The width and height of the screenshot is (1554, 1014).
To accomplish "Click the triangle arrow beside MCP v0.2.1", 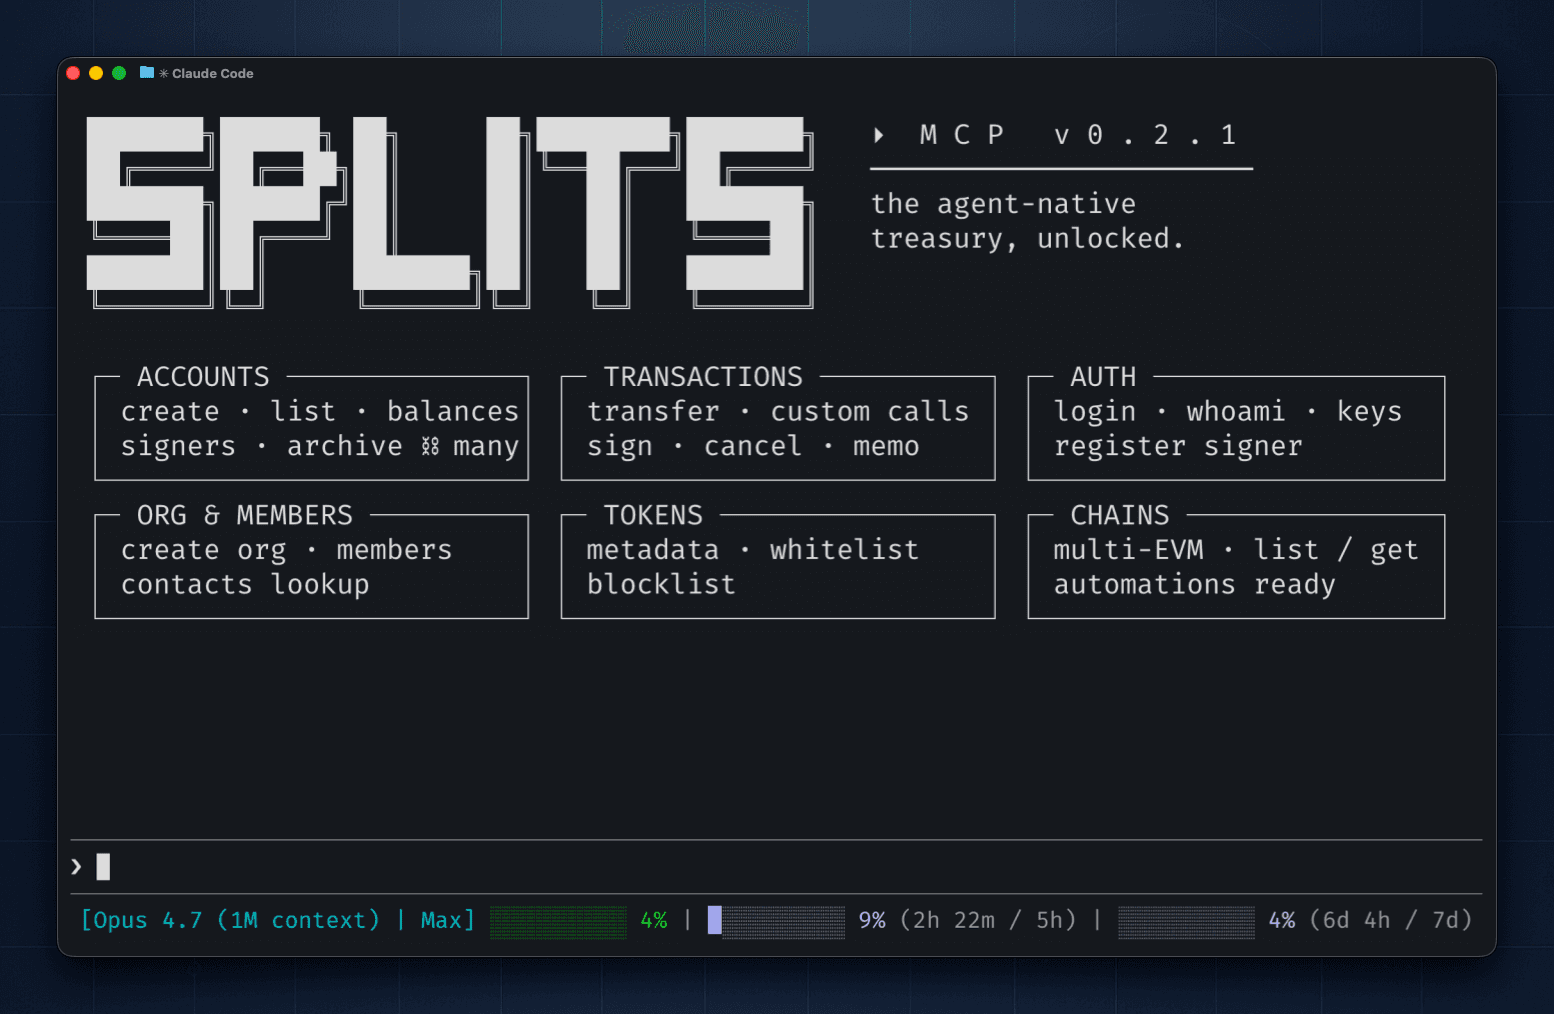I will pos(879,135).
